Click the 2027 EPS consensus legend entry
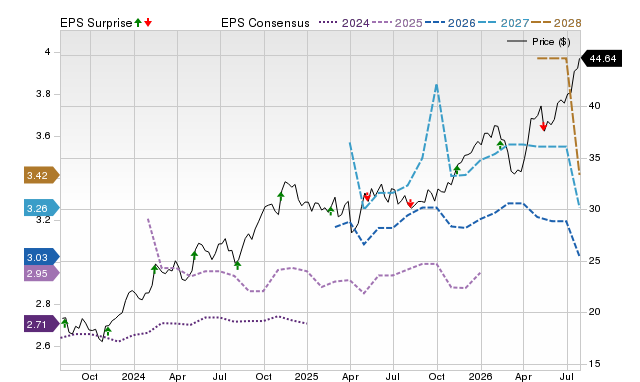This screenshot has height=382, width=640. click(503, 23)
